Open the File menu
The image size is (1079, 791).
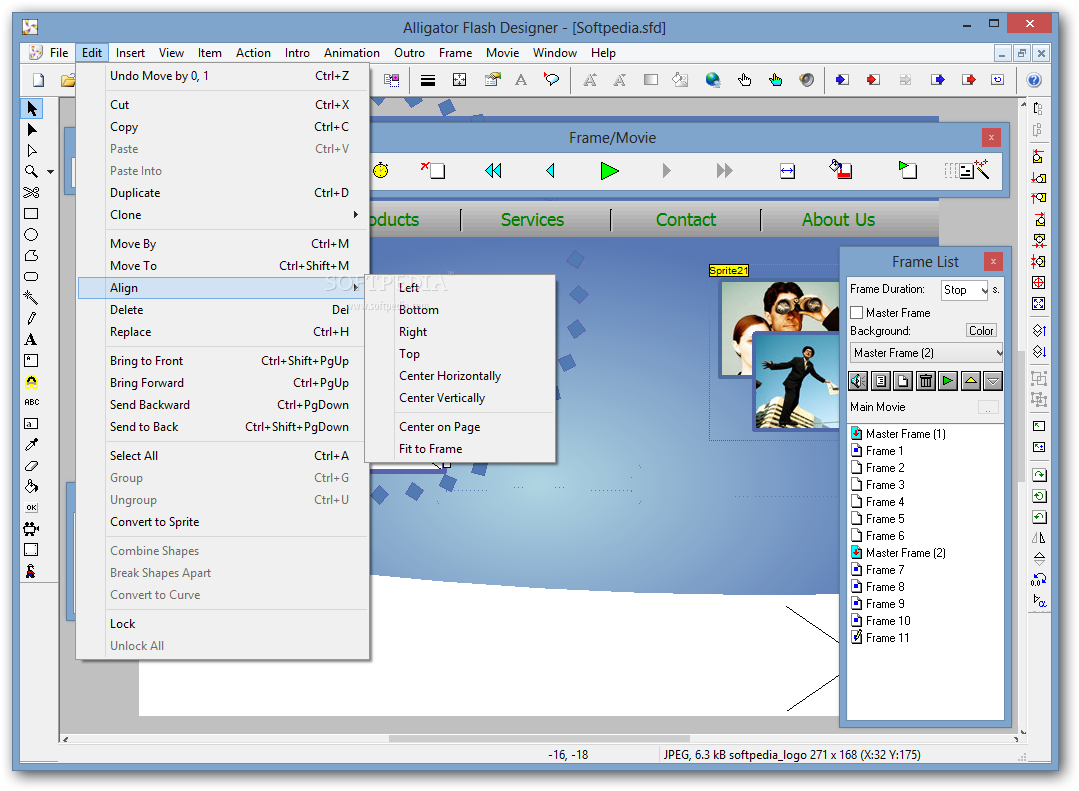click(58, 53)
